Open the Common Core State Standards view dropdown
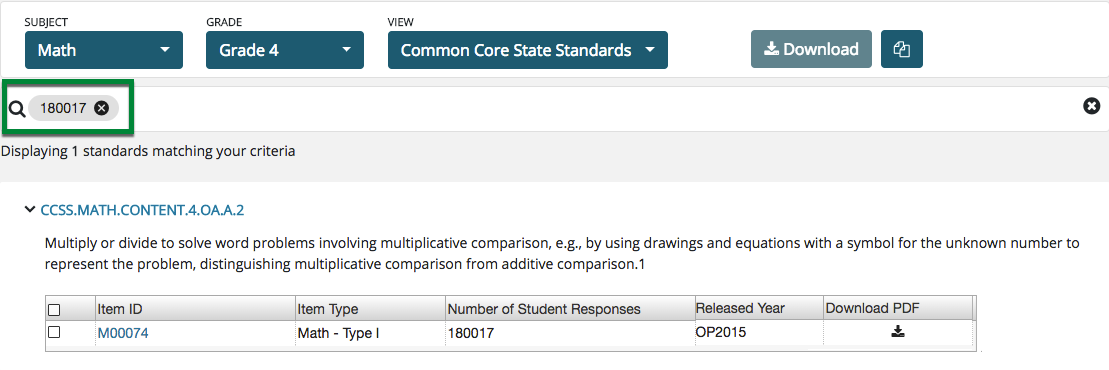 click(x=528, y=50)
